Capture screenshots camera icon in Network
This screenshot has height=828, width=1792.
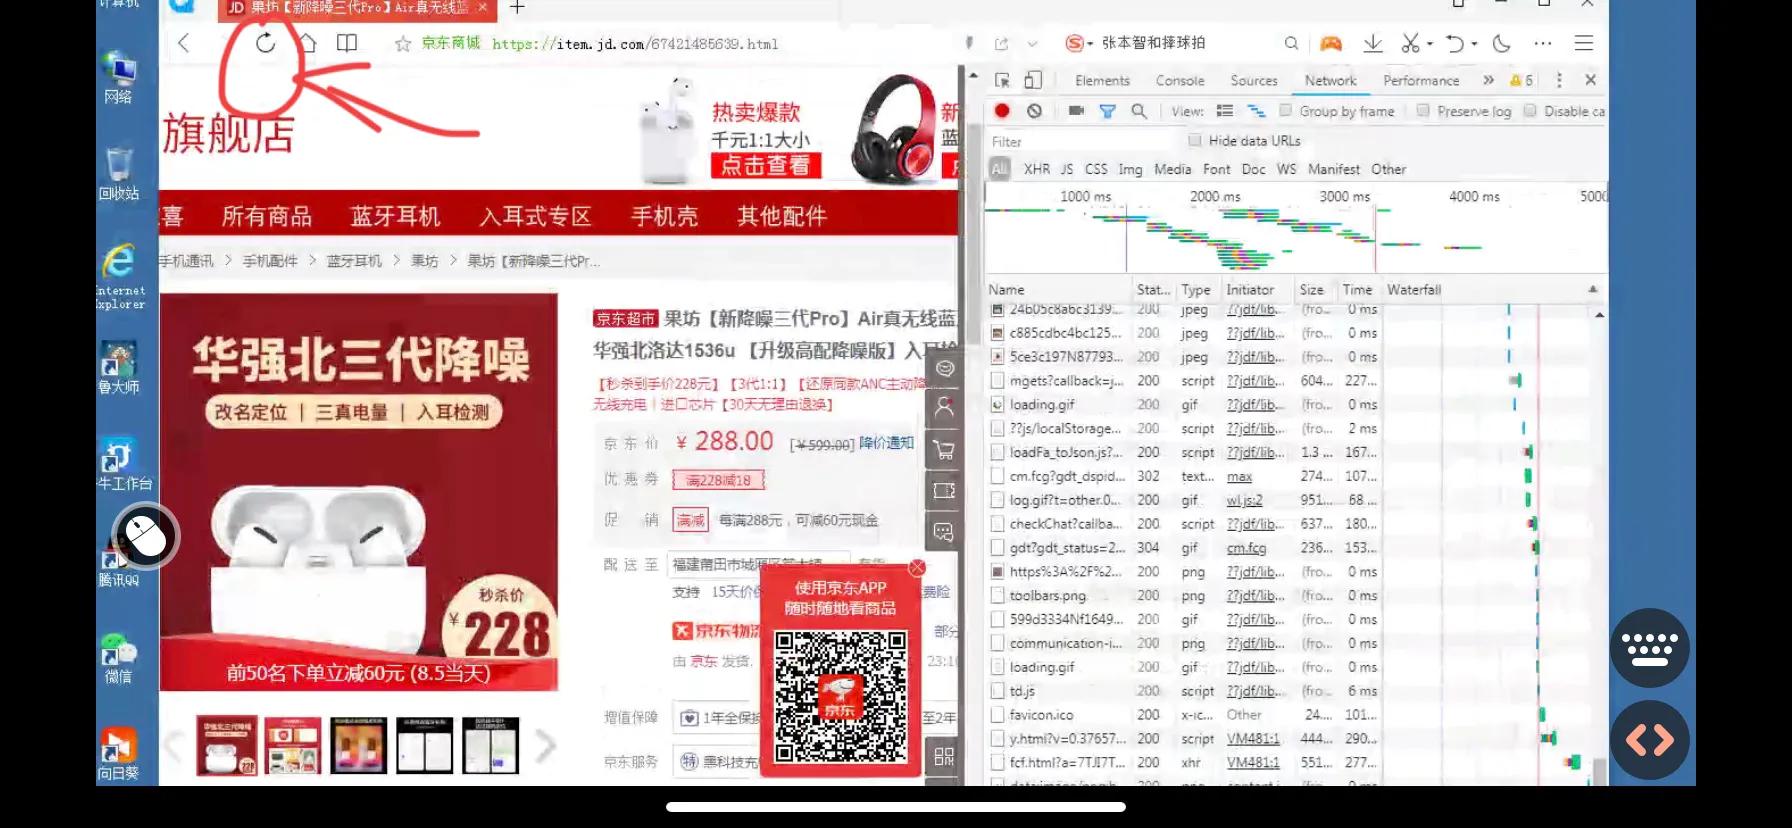pos(1076,111)
